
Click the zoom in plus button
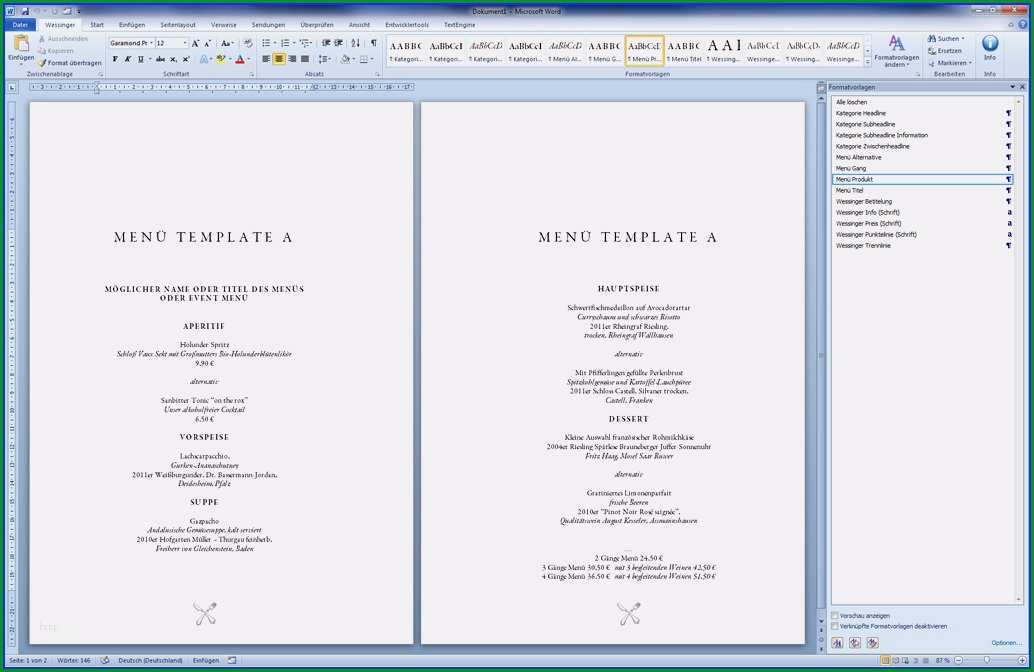[x=1022, y=660]
